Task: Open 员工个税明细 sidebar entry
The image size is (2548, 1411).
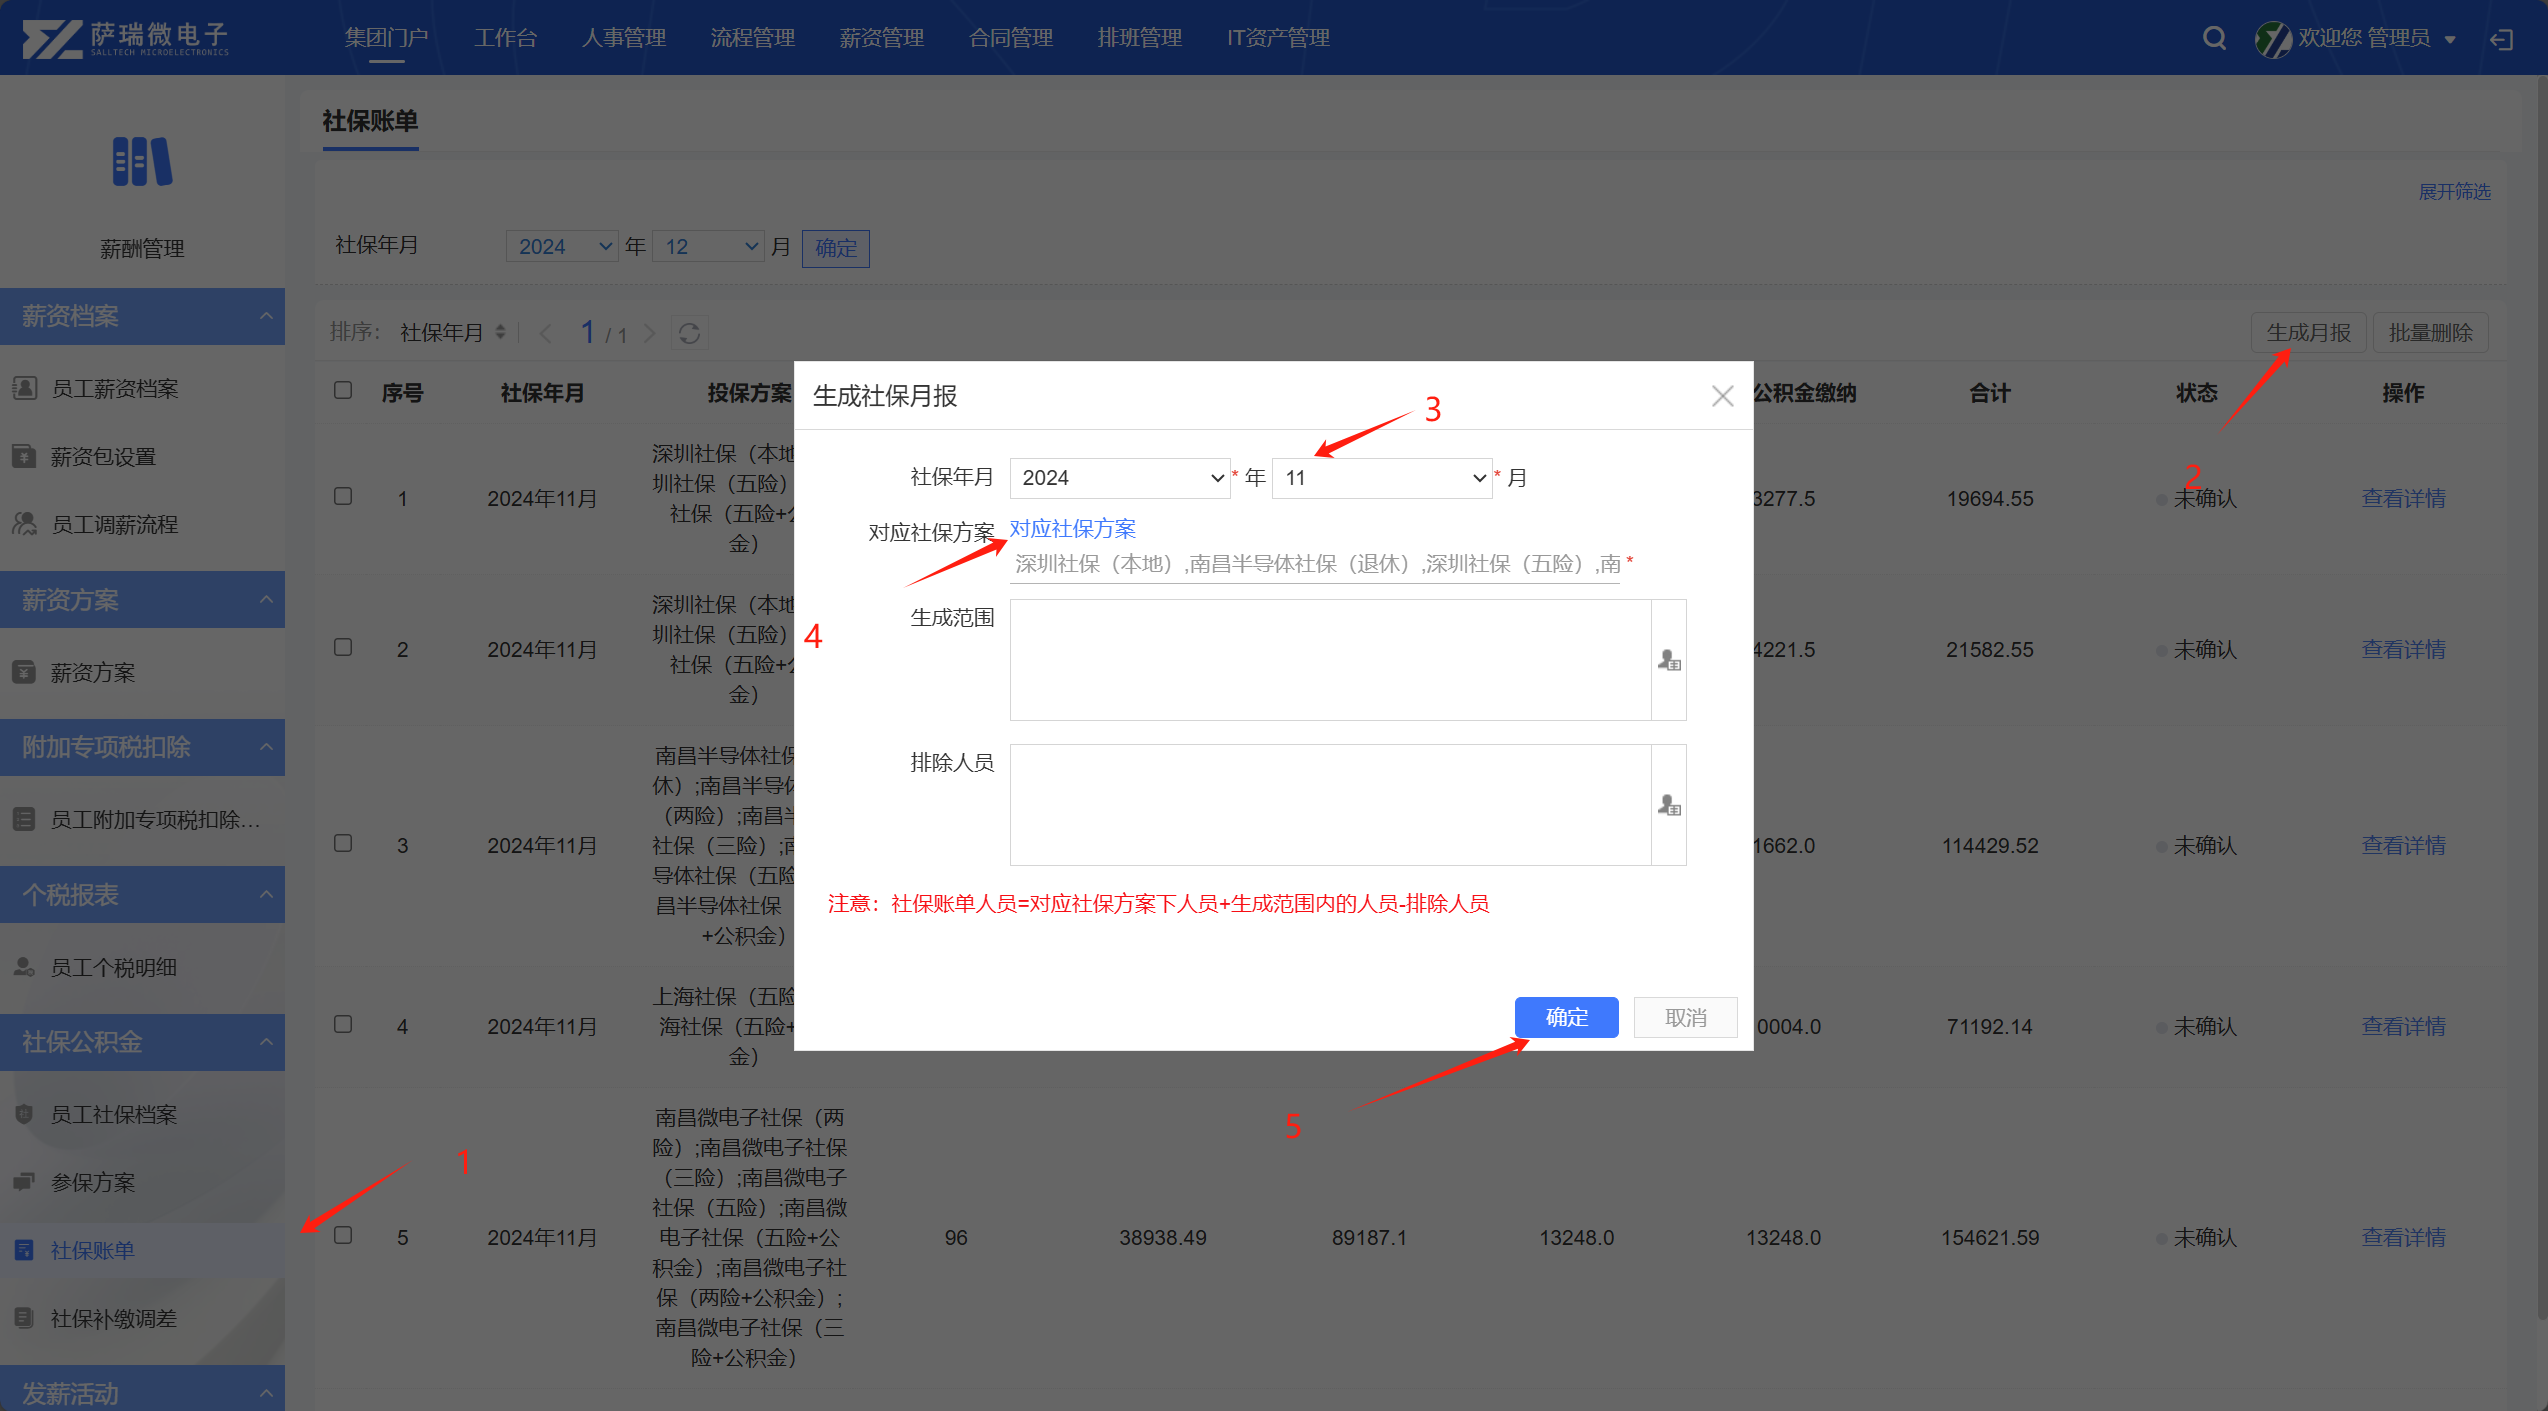Action: 113,967
